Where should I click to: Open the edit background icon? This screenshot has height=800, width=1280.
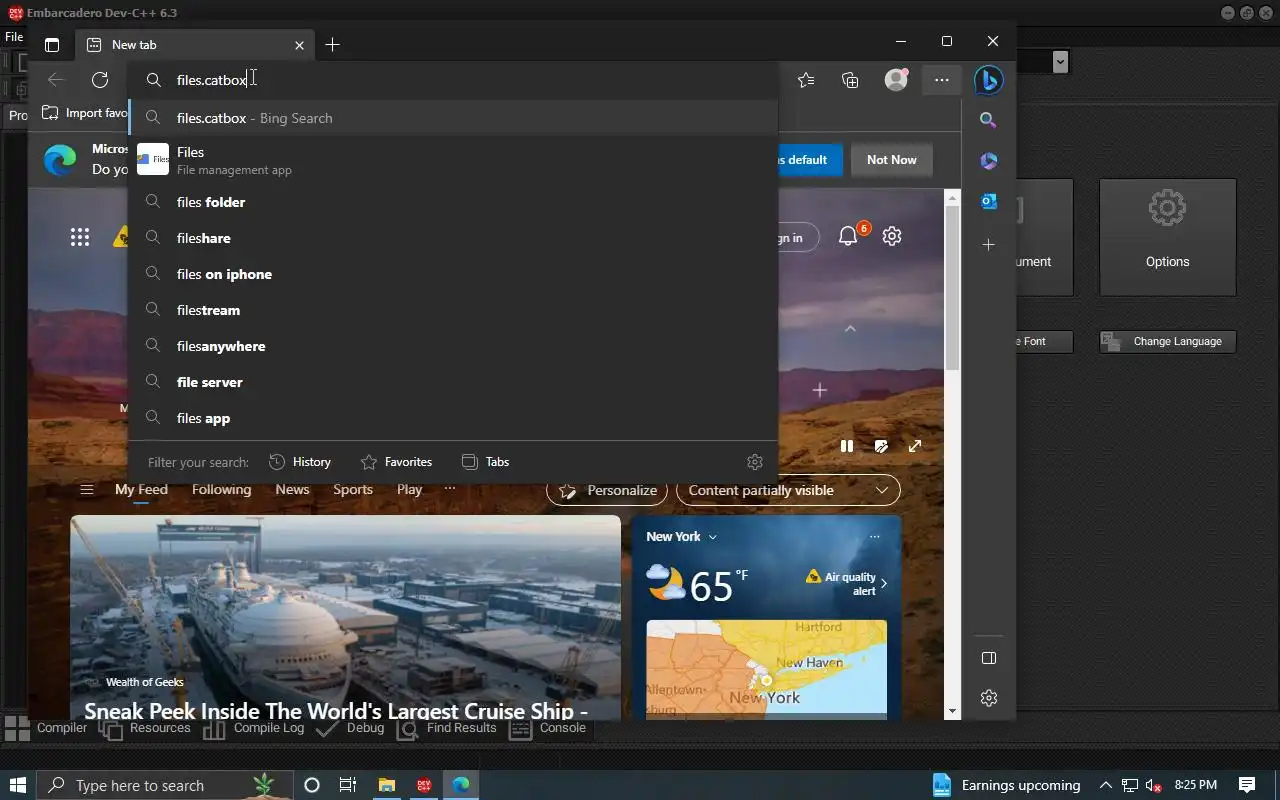(x=881, y=446)
